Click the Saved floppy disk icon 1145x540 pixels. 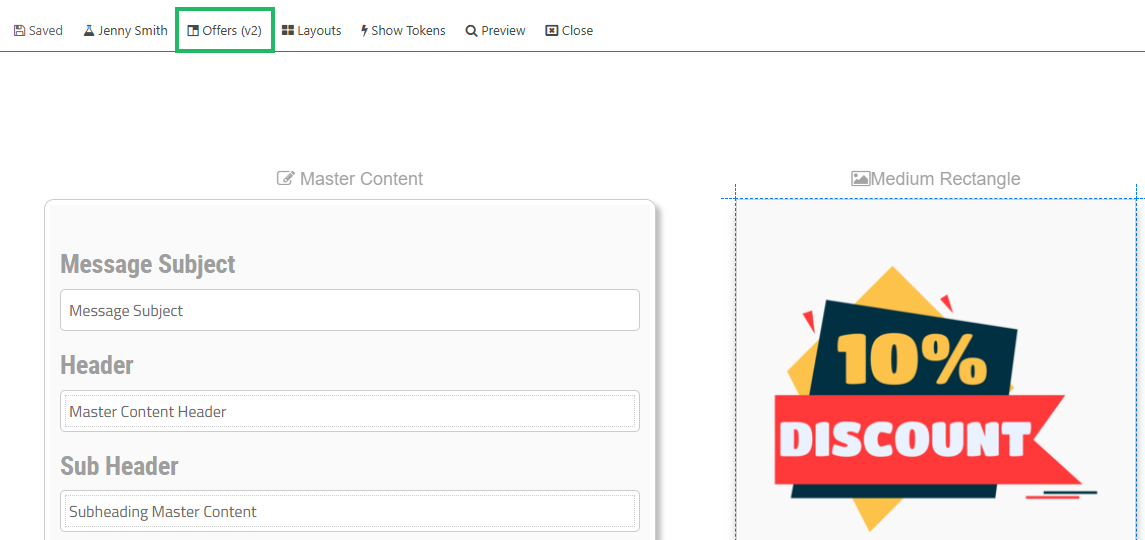[19, 31]
